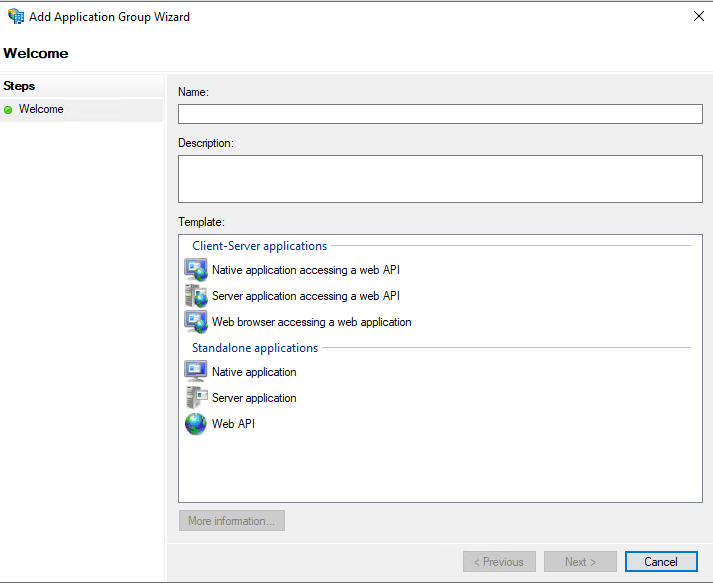The width and height of the screenshot is (713, 584).
Task: Click the Web API globe icon
Action: tap(196, 423)
